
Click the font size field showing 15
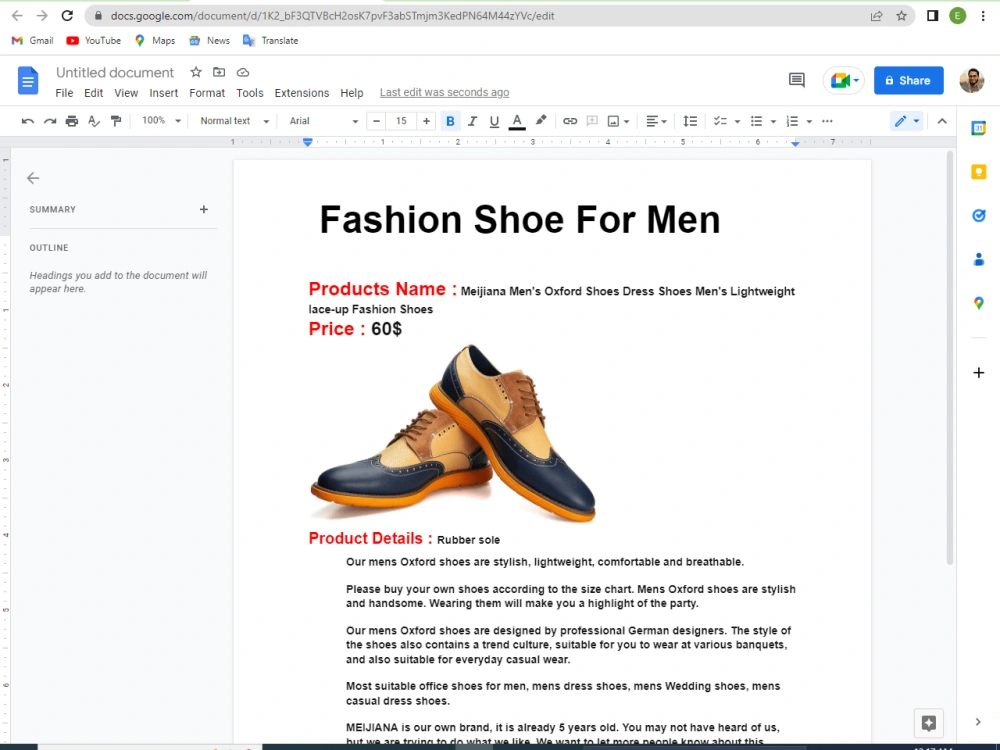tap(401, 121)
